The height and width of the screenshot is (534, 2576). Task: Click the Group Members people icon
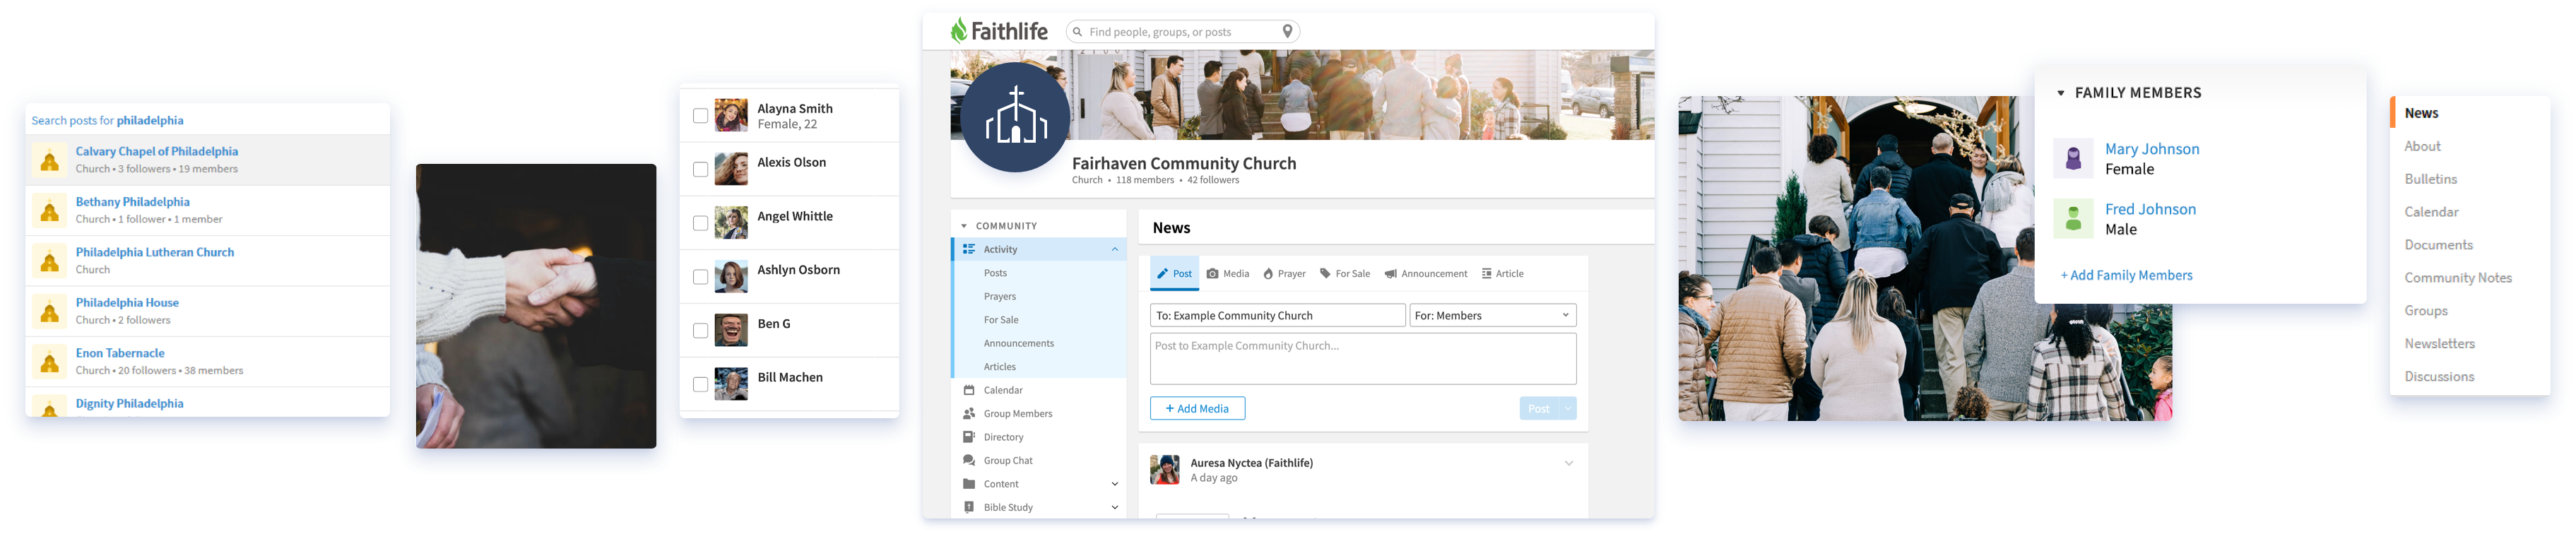[968, 413]
